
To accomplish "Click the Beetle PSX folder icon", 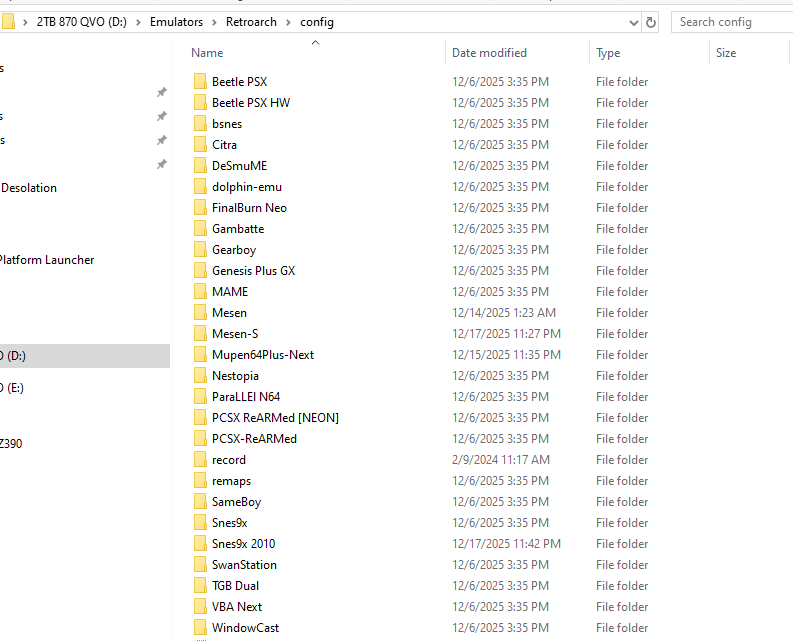I will pyautogui.click(x=200, y=82).
